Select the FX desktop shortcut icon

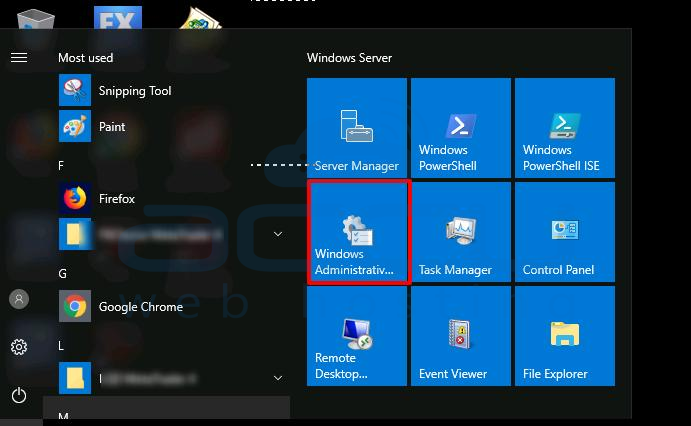point(118,18)
